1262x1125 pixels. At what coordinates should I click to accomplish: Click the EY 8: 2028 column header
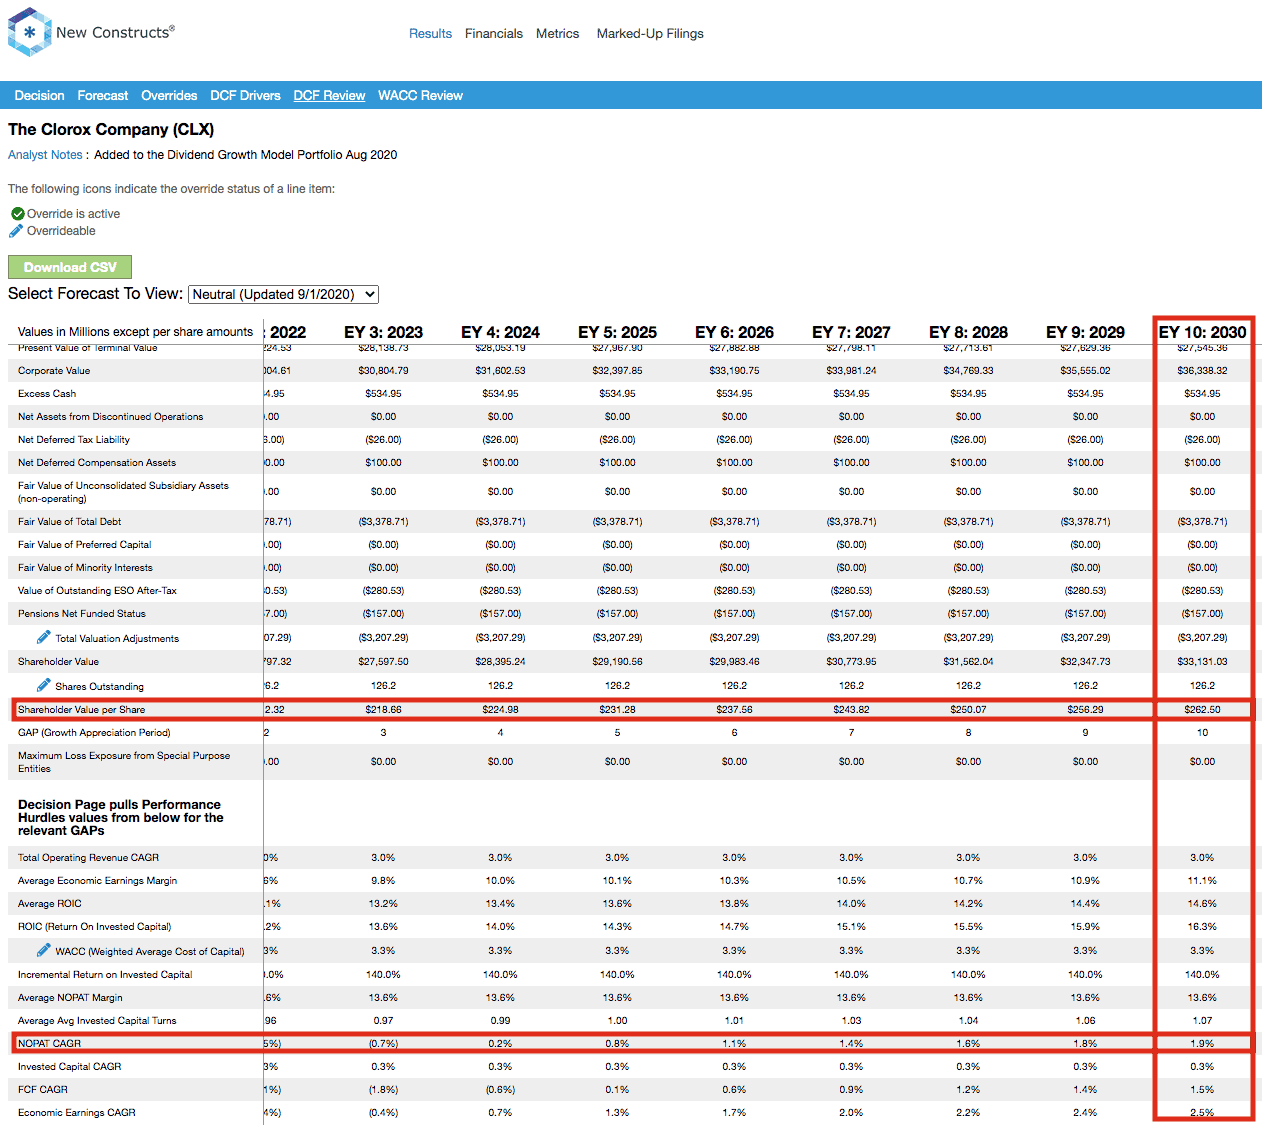[x=968, y=332]
